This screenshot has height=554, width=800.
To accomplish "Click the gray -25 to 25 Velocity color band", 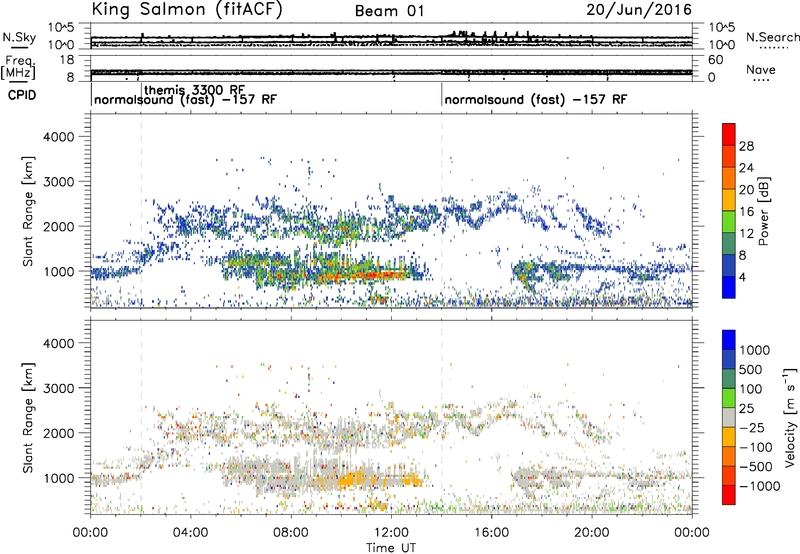I will pyautogui.click(x=729, y=417).
